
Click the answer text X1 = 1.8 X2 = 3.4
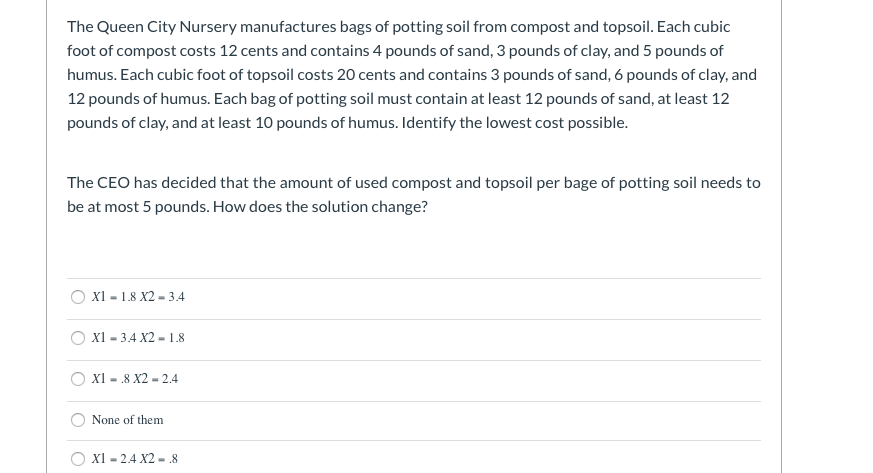(x=138, y=297)
